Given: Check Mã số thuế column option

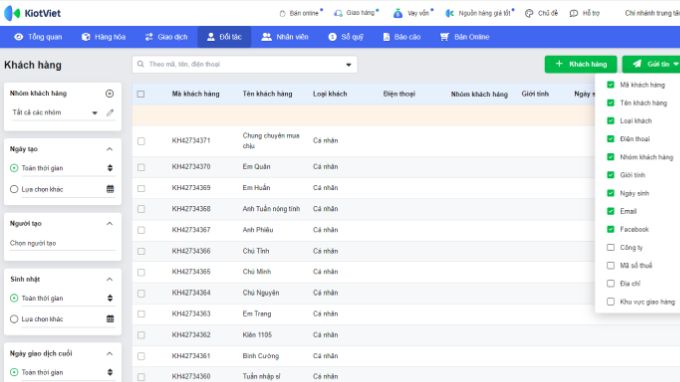Looking at the screenshot, I should coord(611,265).
